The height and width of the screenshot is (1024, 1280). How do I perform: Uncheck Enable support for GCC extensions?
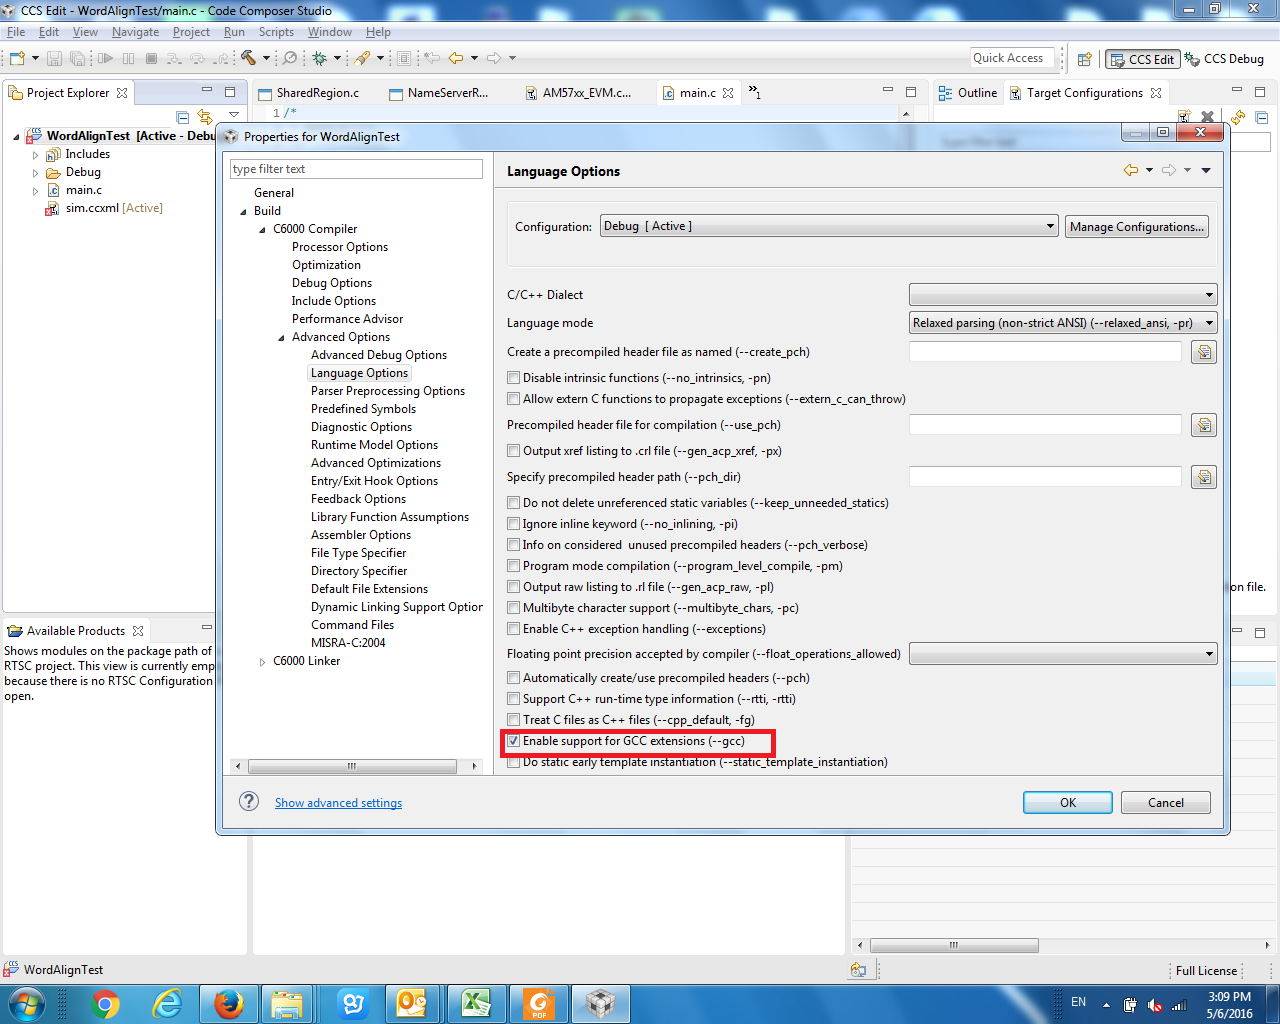click(x=513, y=741)
